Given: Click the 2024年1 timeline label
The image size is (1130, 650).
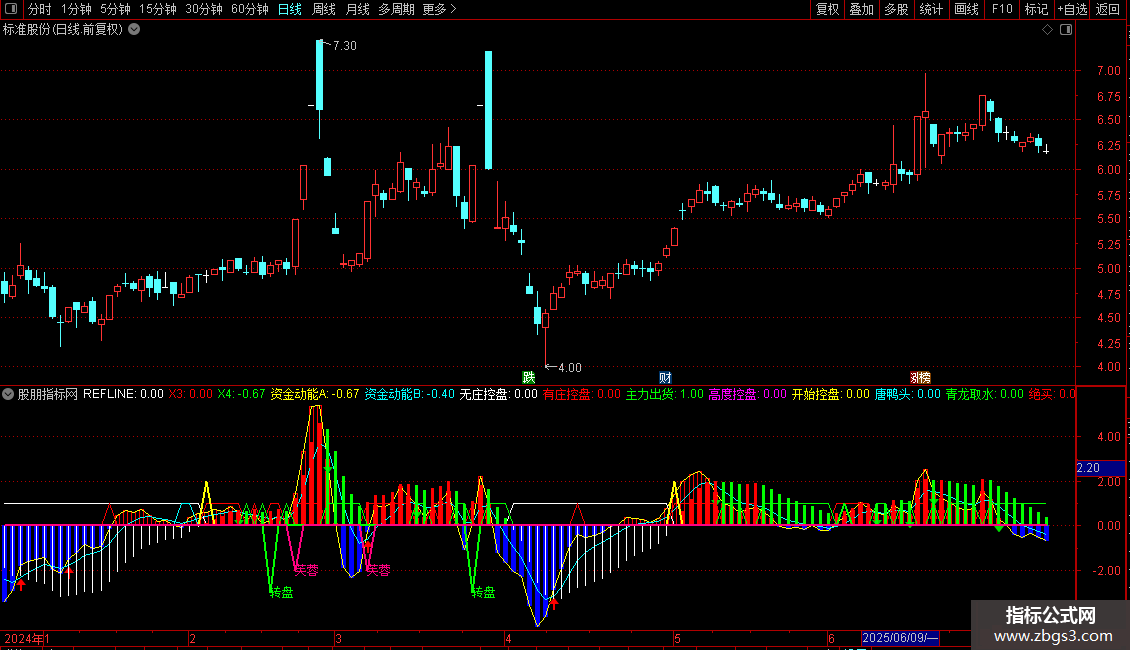Looking at the screenshot, I should (x=27, y=638).
